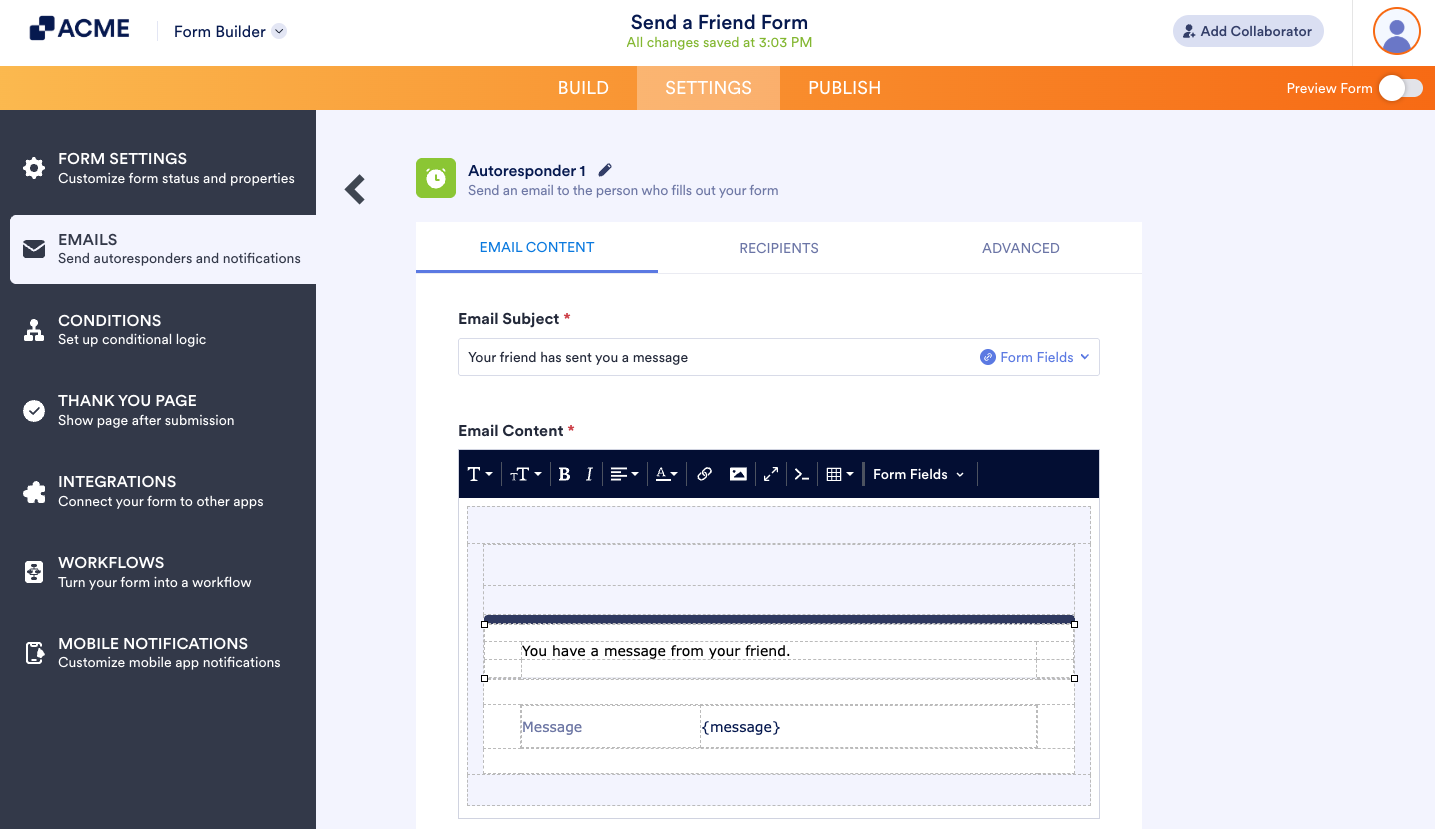This screenshot has height=829, width=1435.
Task: Apply italic formatting in the email editor
Action: (x=589, y=473)
